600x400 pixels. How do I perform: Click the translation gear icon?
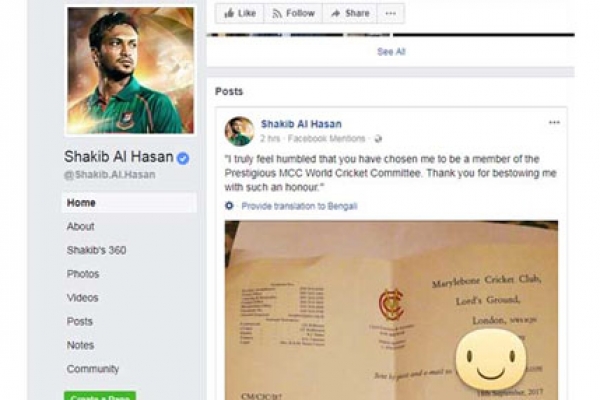coord(229,206)
